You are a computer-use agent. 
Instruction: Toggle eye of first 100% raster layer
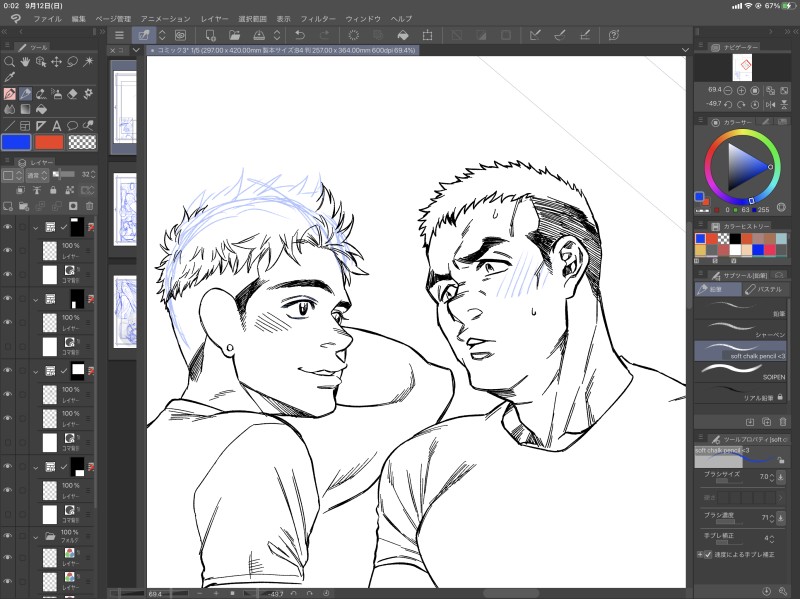click(8, 251)
